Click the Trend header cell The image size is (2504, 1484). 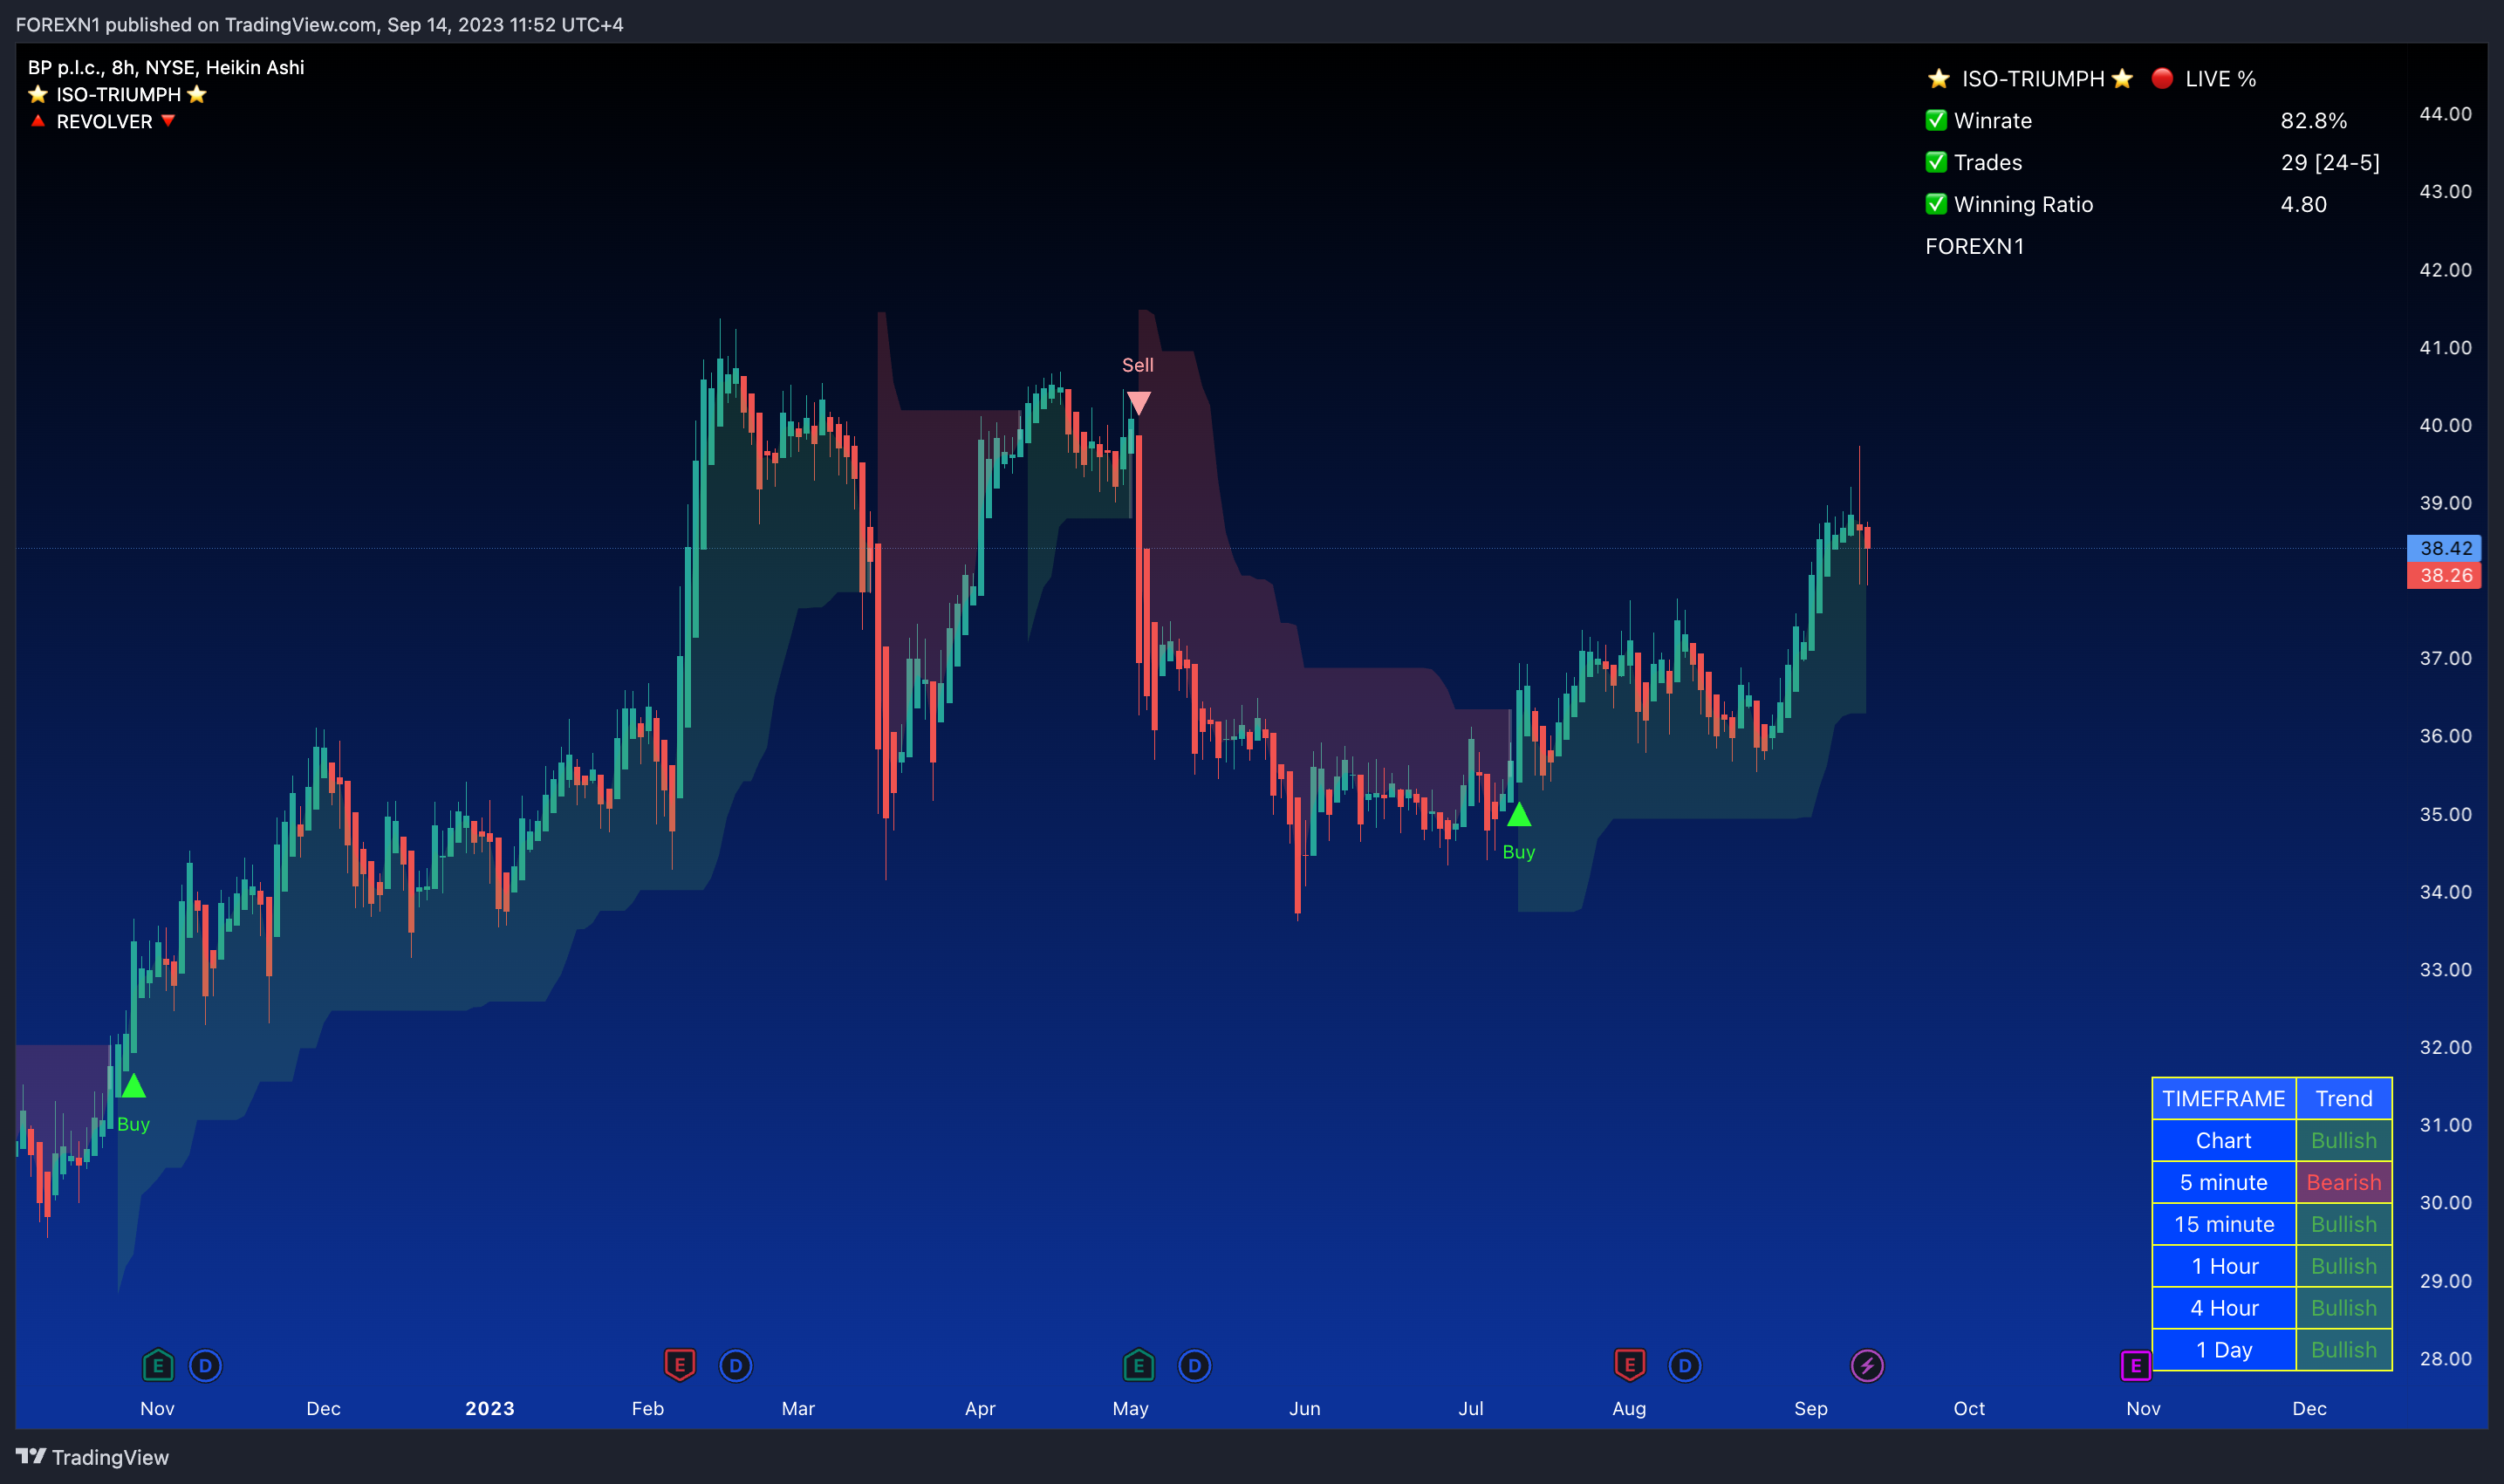(2343, 1098)
